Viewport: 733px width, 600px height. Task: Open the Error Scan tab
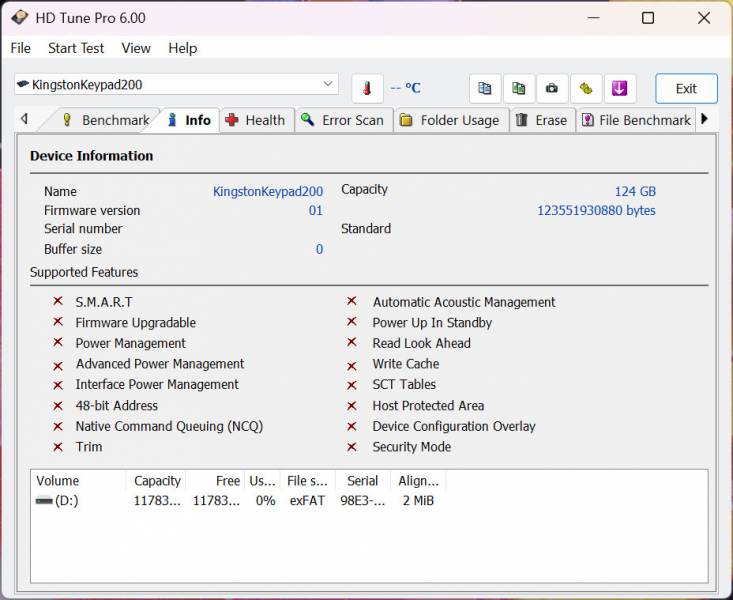(343, 120)
